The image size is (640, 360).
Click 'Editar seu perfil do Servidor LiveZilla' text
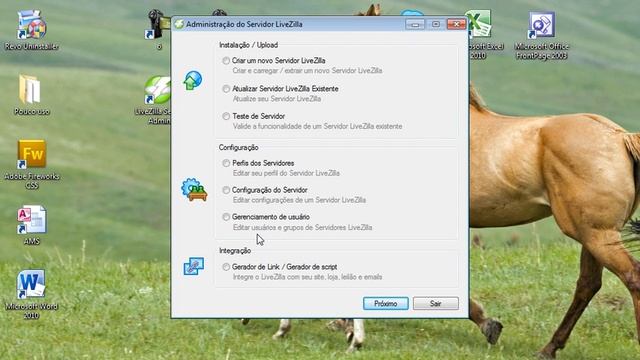(286, 173)
